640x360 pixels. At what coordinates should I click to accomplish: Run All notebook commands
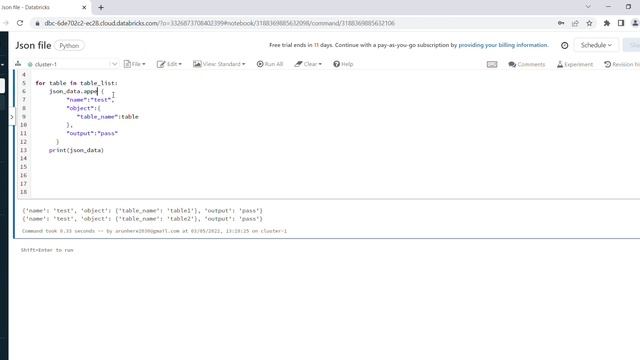(270, 64)
